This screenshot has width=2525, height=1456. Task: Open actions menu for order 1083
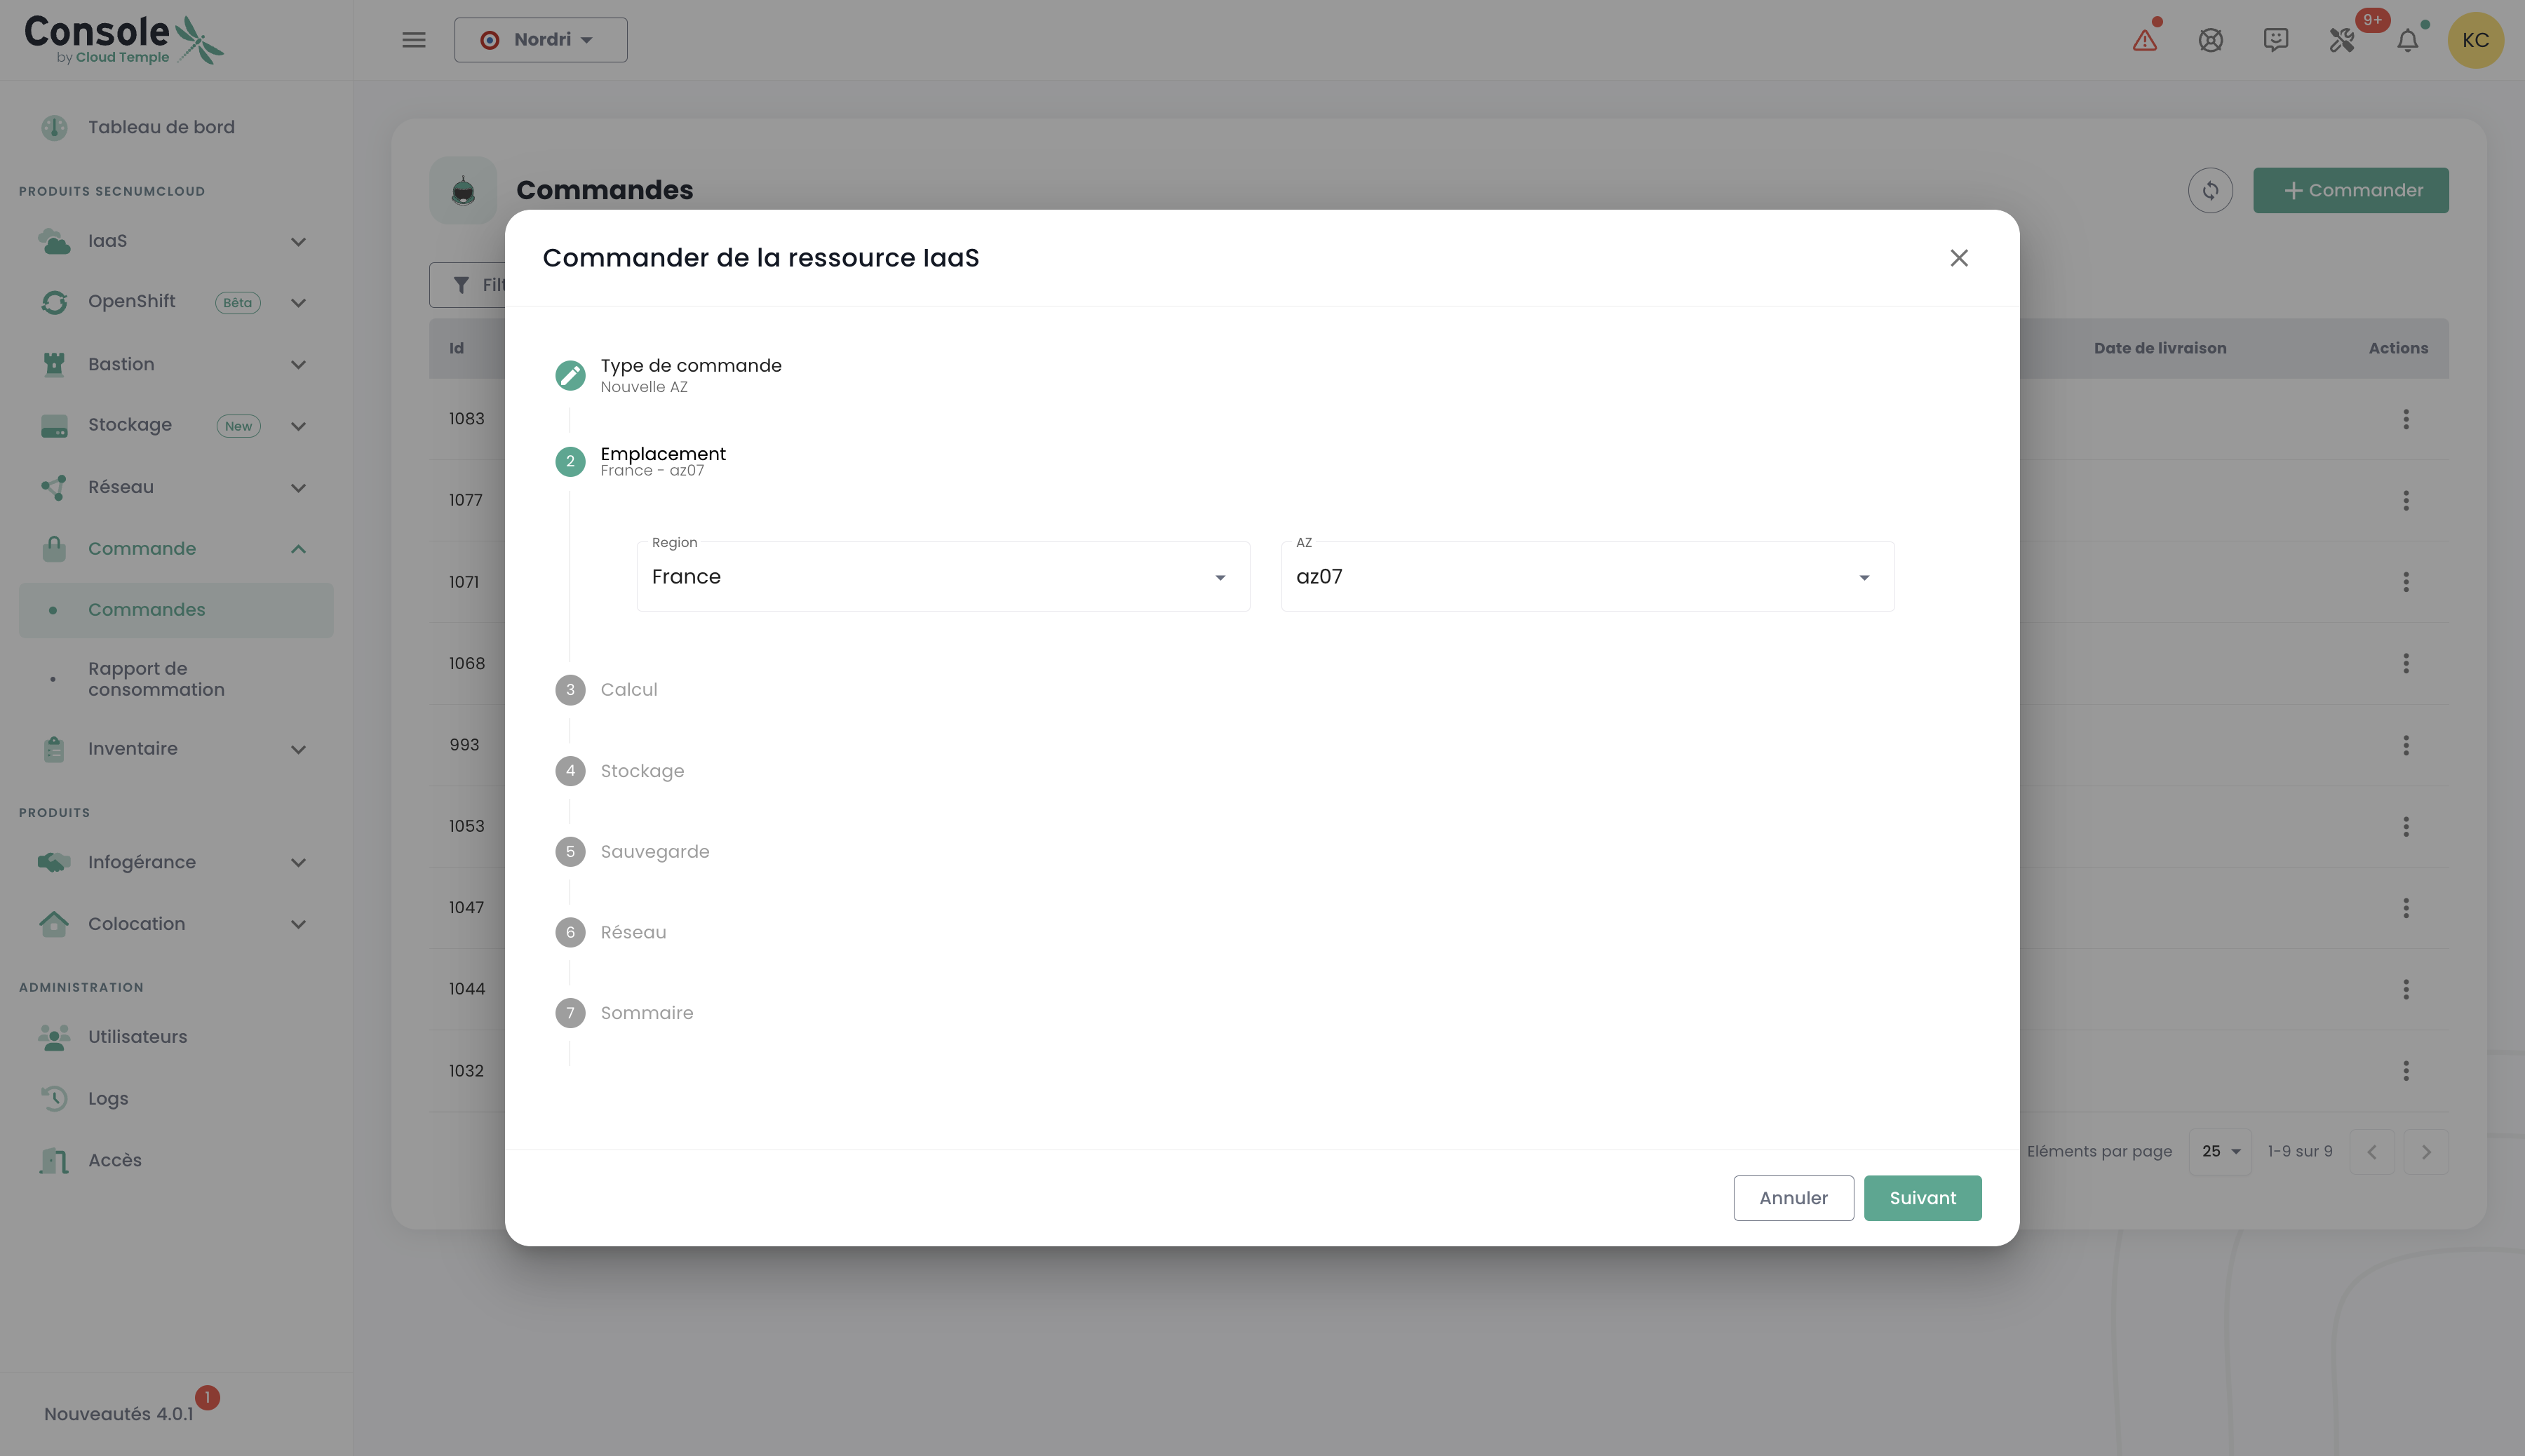click(x=2405, y=419)
